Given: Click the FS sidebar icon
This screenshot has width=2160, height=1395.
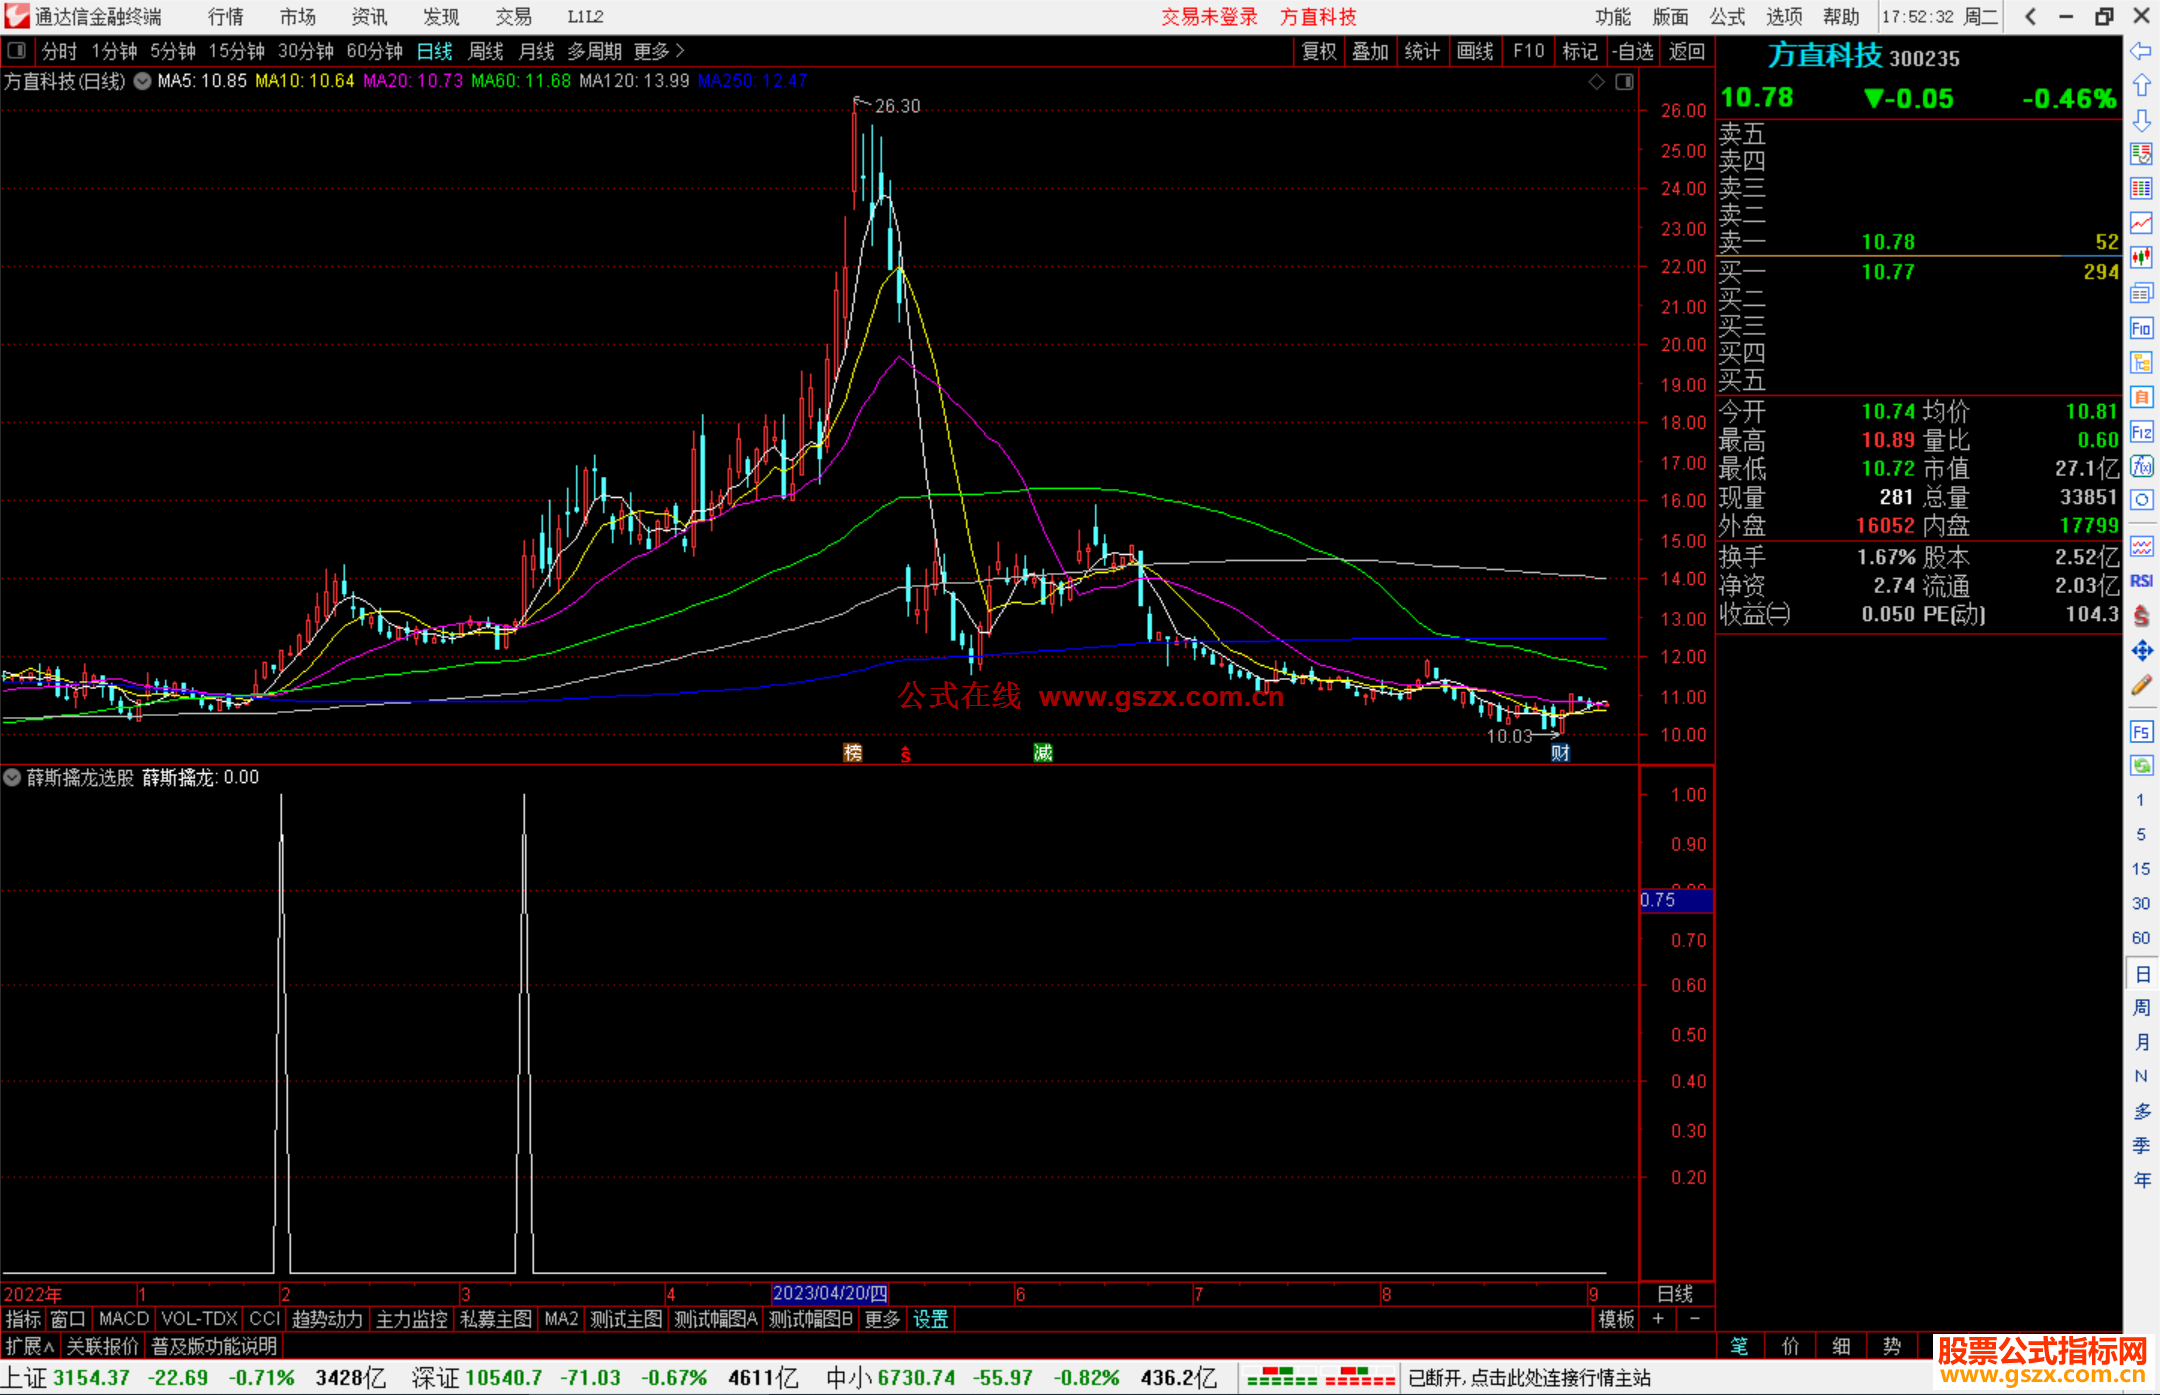Looking at the screenshot, I should tap(2141, 732).
